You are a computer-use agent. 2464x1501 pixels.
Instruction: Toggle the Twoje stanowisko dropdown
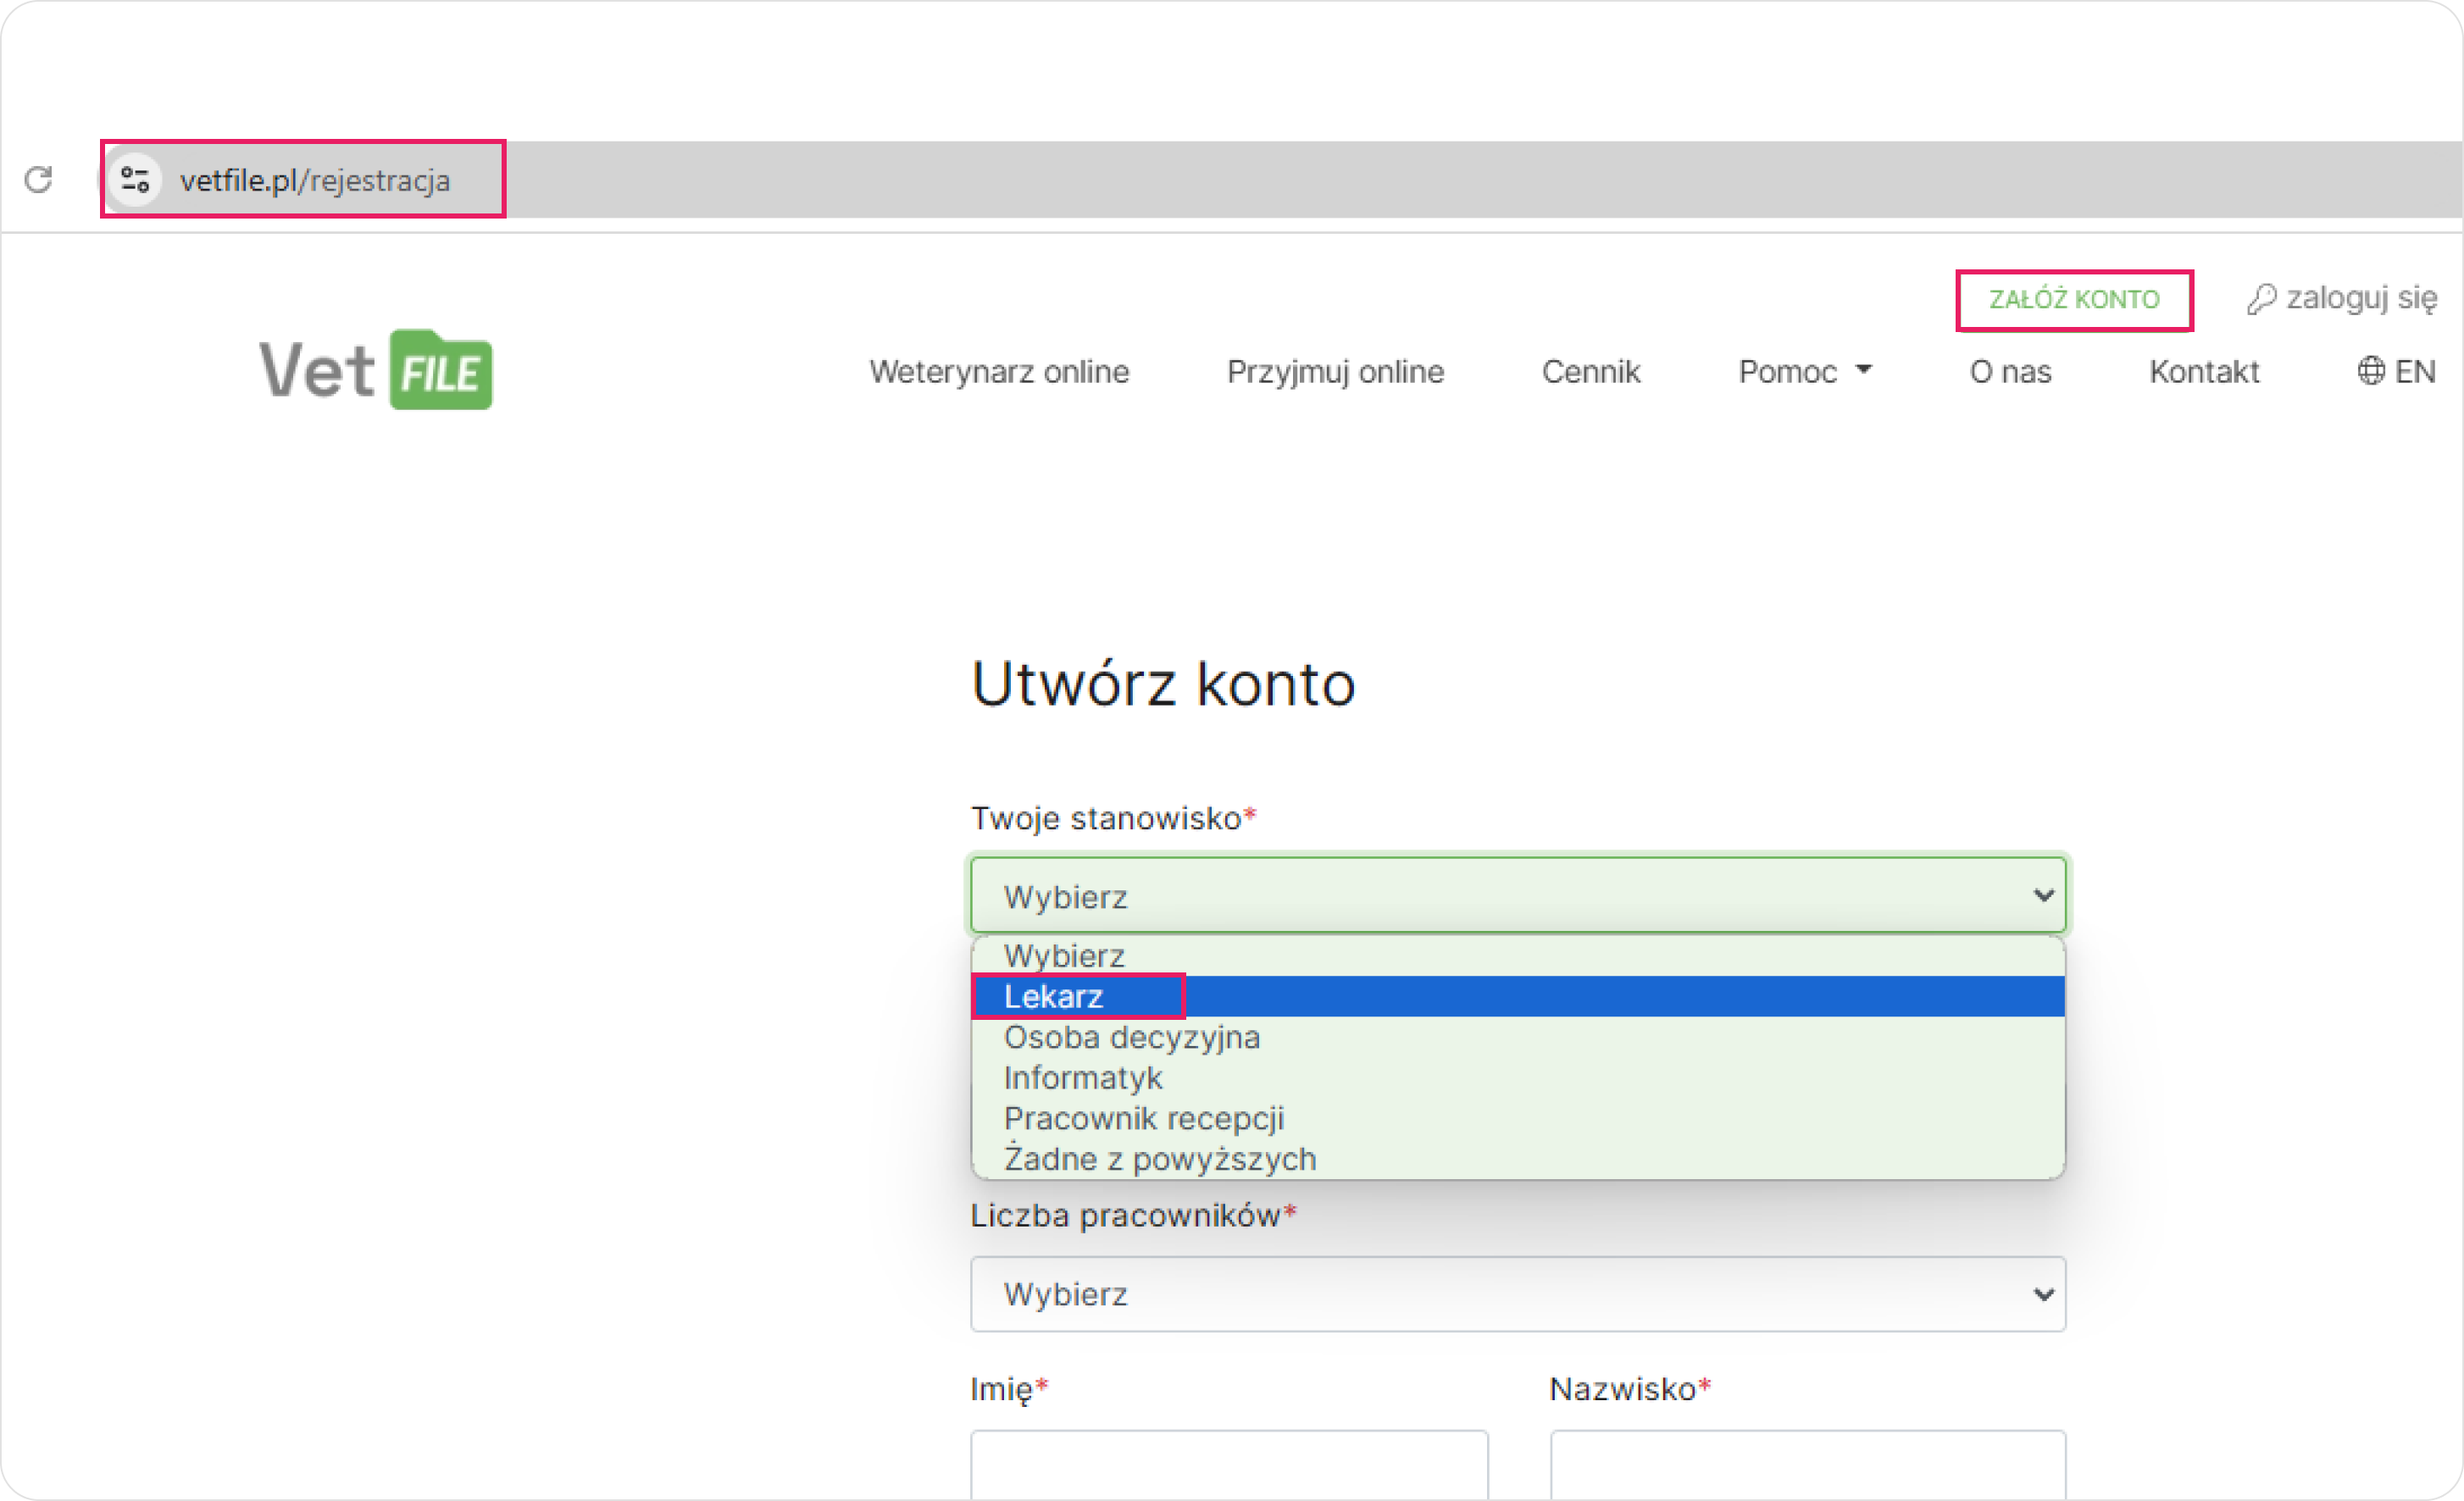pyautogui.click(x=1517, y=895)
